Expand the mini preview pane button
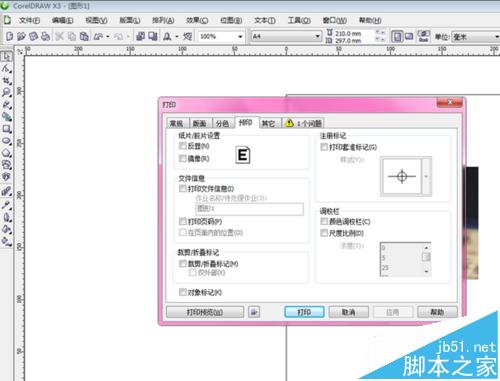 tap(254, 312)
